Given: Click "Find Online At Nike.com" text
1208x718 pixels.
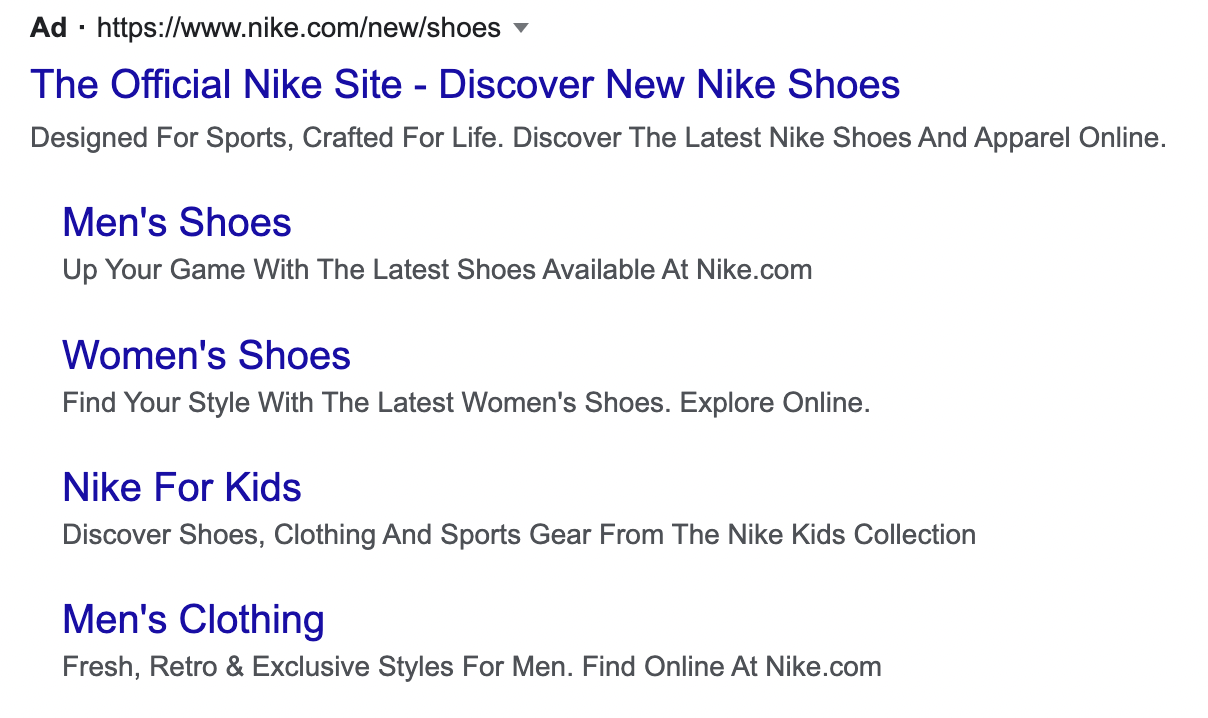Looking at the screenshot, I should pyautogui.click(x=732, y=666).
